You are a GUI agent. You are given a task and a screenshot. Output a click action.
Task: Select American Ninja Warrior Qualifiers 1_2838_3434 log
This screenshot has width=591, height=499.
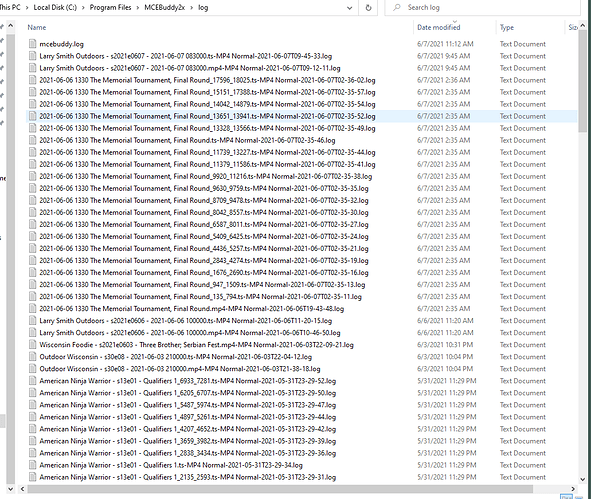click(187, 453)
